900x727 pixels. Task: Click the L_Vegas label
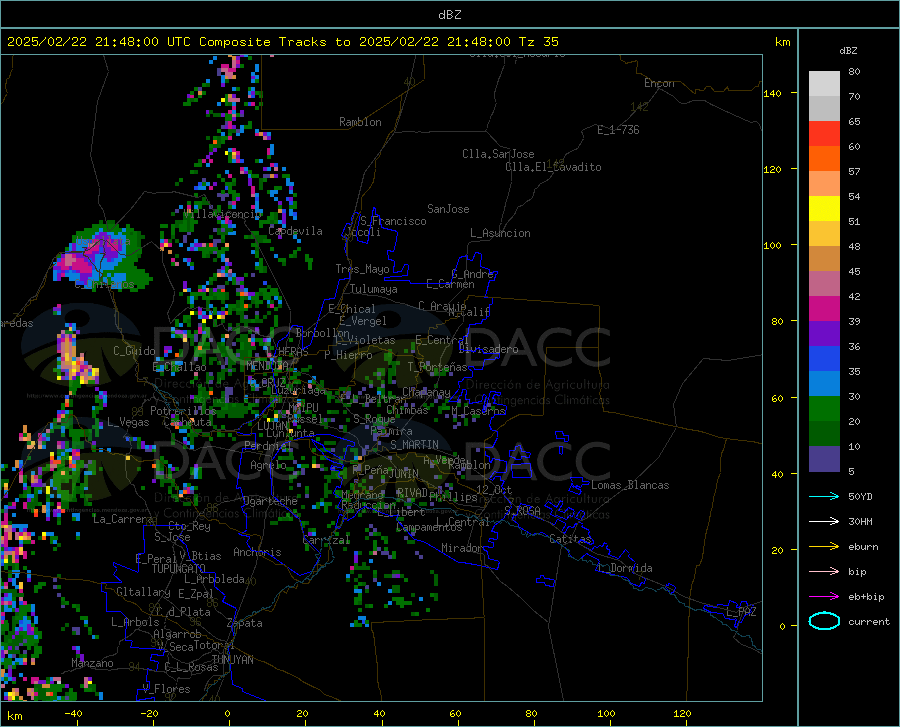129,422
